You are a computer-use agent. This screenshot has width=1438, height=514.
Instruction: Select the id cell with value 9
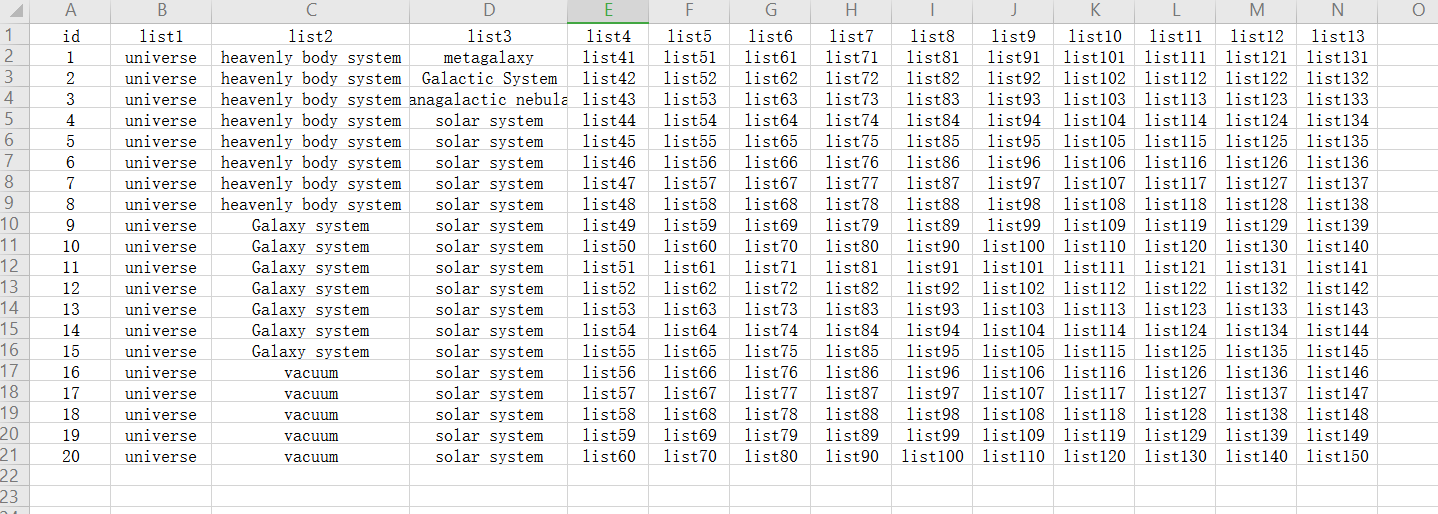[x=70, y=225]
